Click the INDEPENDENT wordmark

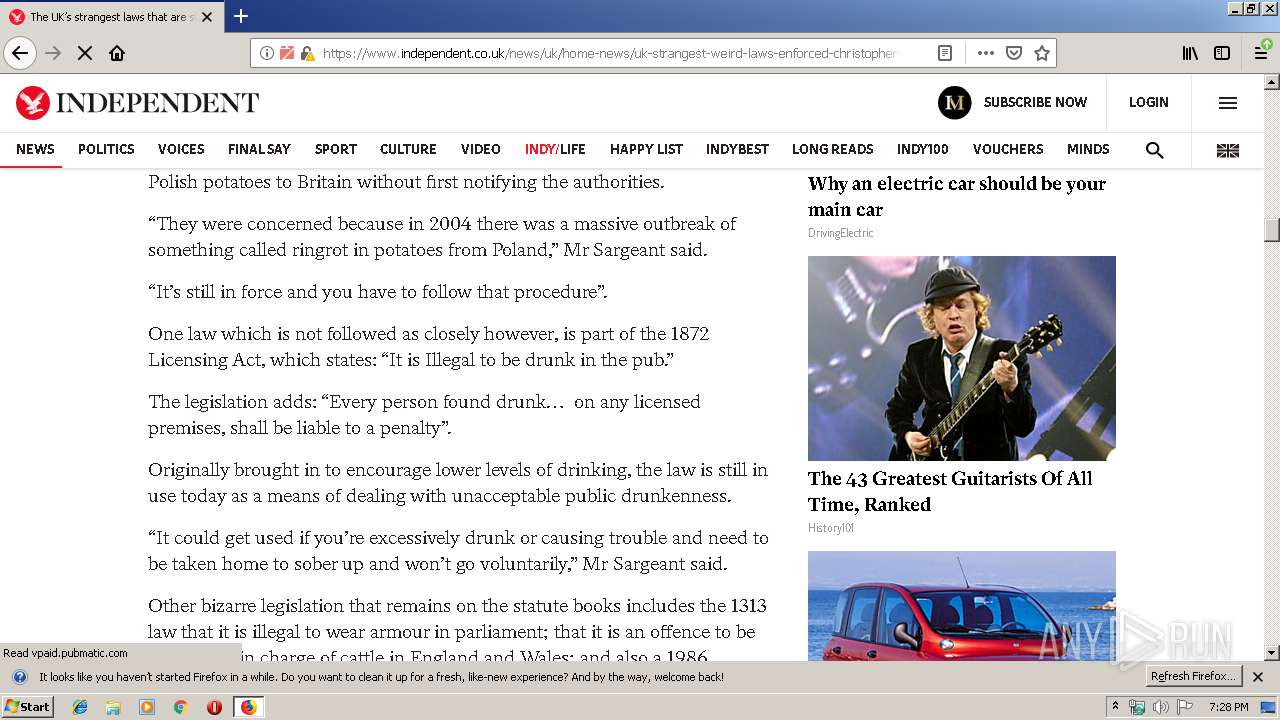(x=157, y=102)
